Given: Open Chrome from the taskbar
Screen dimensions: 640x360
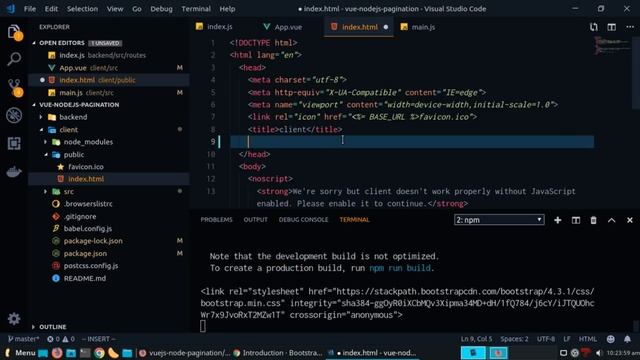Looking at the screenshot, I should point(99,353).
